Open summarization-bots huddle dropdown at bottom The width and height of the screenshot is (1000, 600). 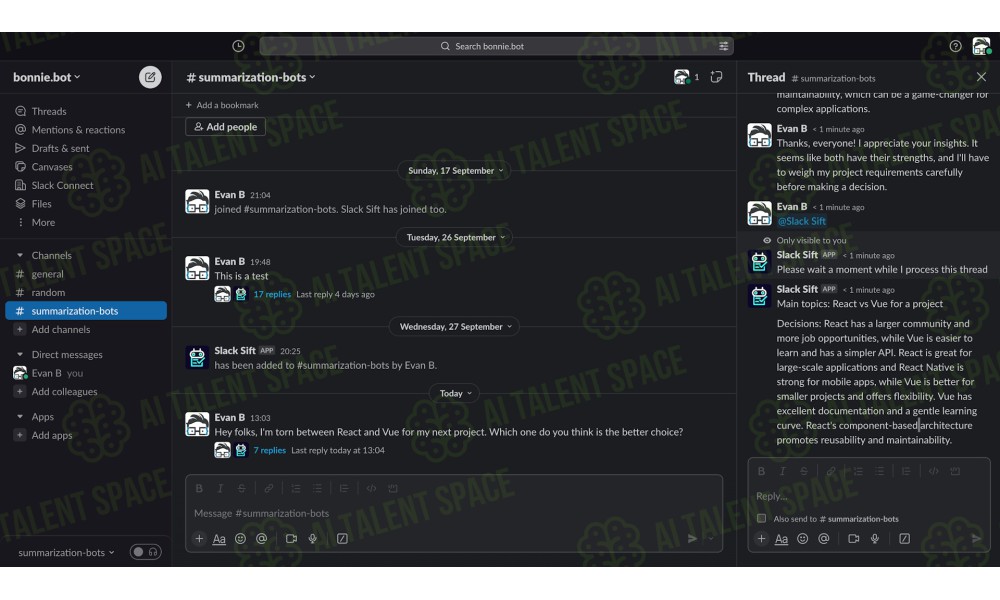(66, 552)
